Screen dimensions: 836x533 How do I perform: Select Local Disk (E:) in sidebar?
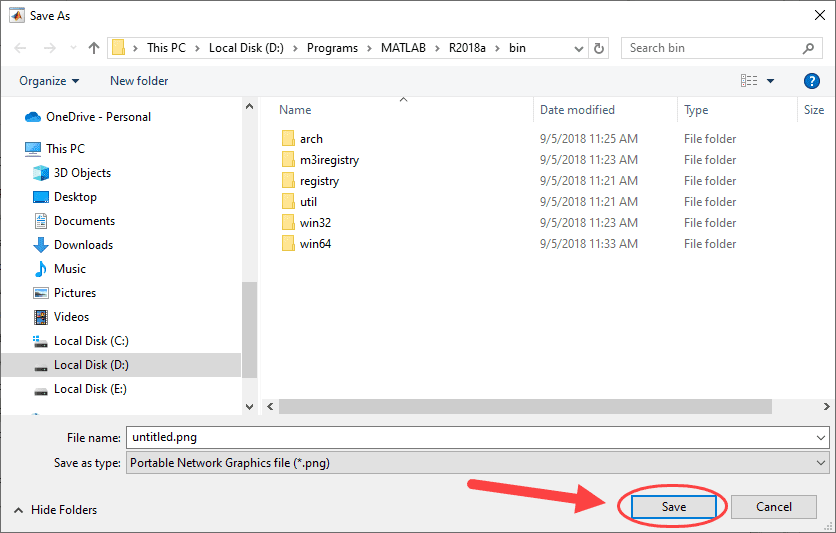pyautogui.click(x=90, y=389)
